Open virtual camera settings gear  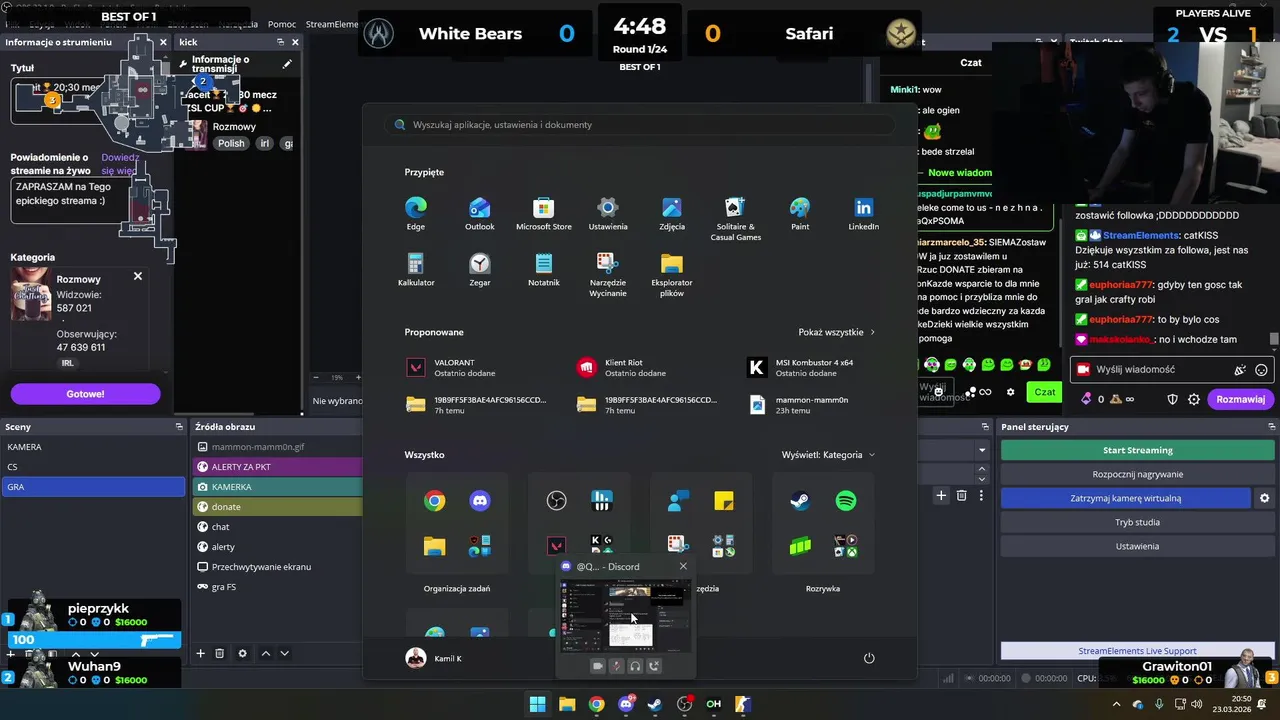[1264, 498]
